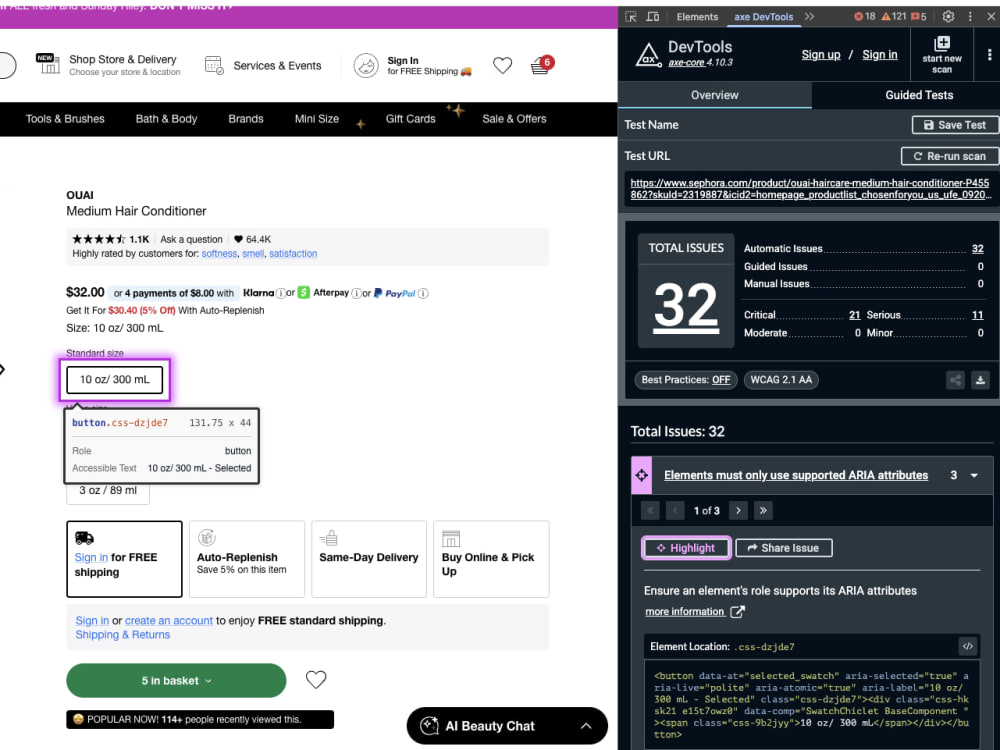Click the share results icon in axe summary
Image resolution: width=1000 pixels, height=750 pixels.
coord(955,380)
